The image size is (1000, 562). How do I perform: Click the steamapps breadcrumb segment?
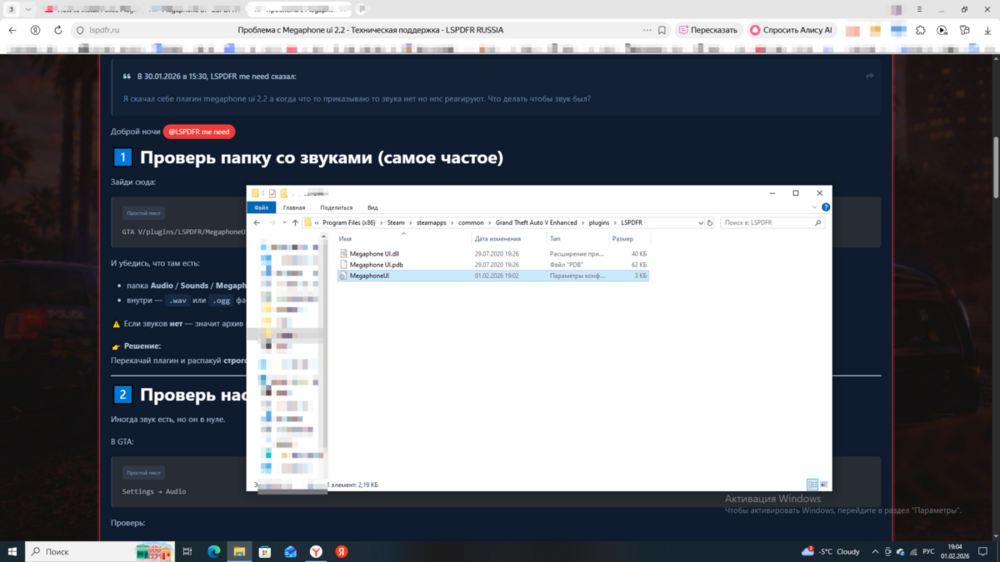tap(431, 223)
